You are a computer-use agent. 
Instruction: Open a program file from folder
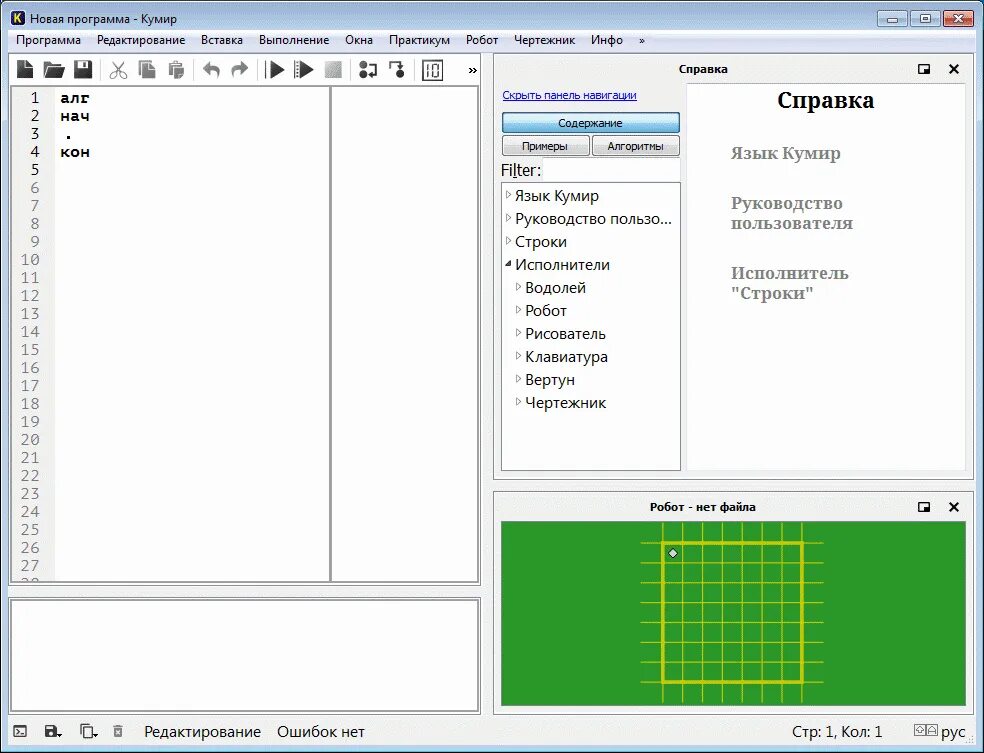[x=54, y=70]
